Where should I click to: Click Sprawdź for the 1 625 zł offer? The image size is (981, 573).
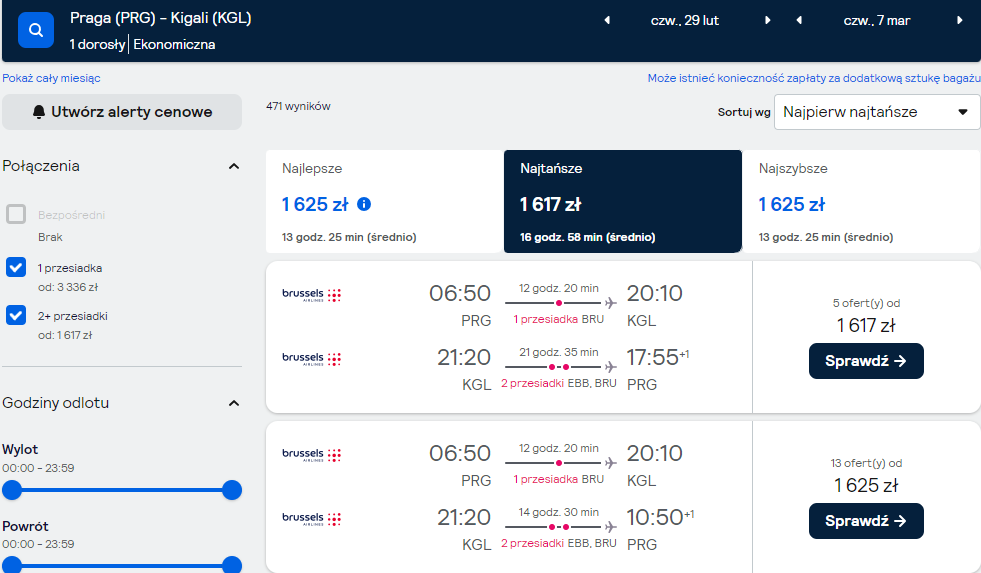pos(866,521)
